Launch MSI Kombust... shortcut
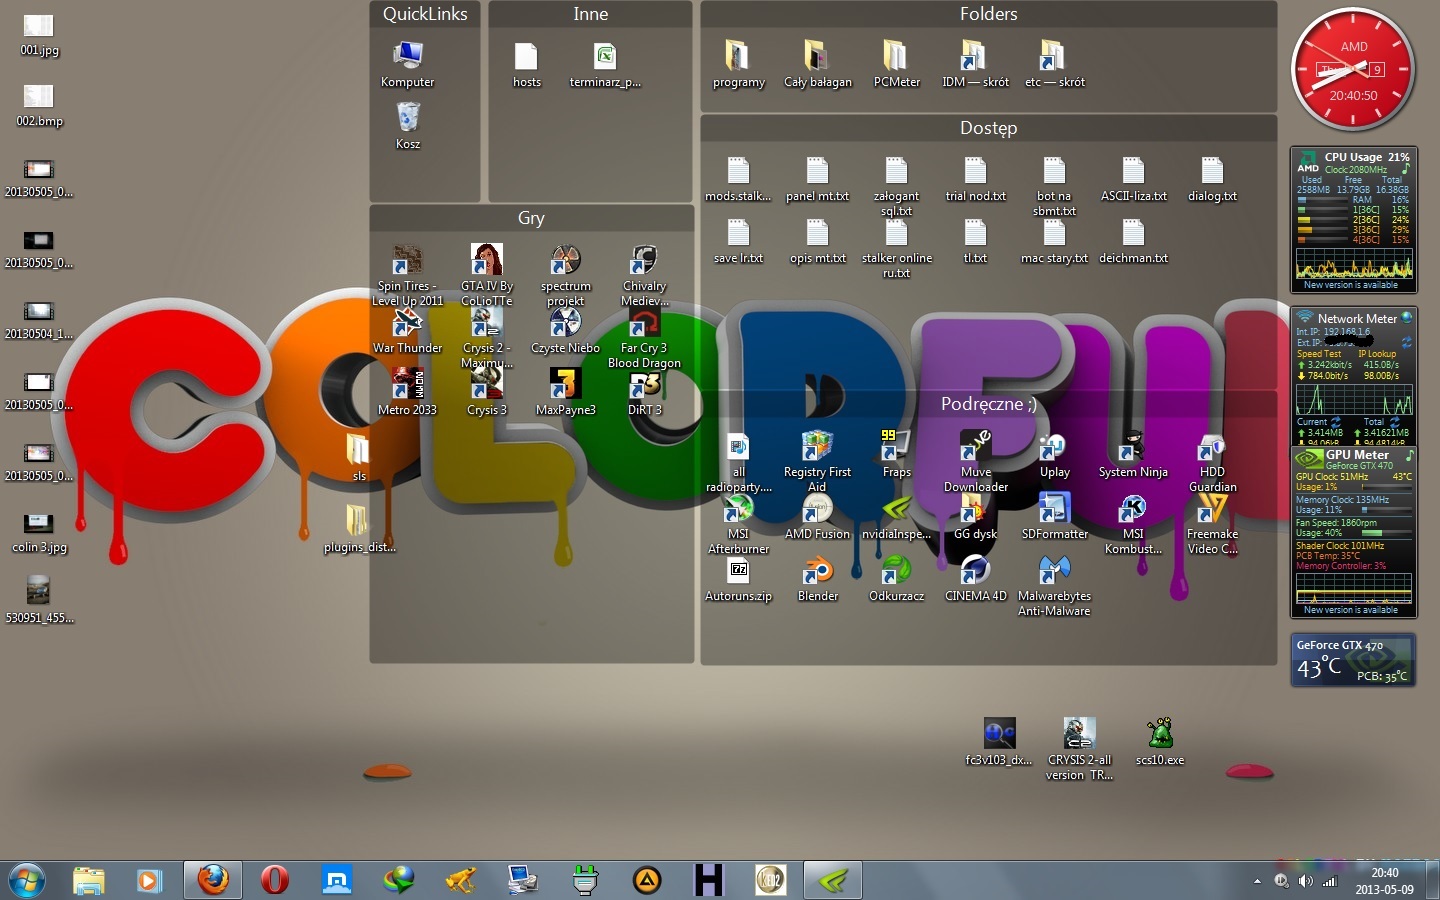The height and width of the screenshot is (900, 1440). pos(1133,524)
